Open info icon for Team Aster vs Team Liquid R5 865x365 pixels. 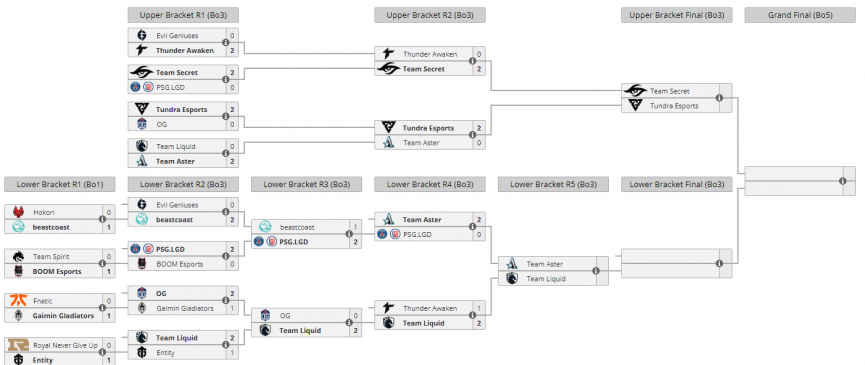point(596,271)
